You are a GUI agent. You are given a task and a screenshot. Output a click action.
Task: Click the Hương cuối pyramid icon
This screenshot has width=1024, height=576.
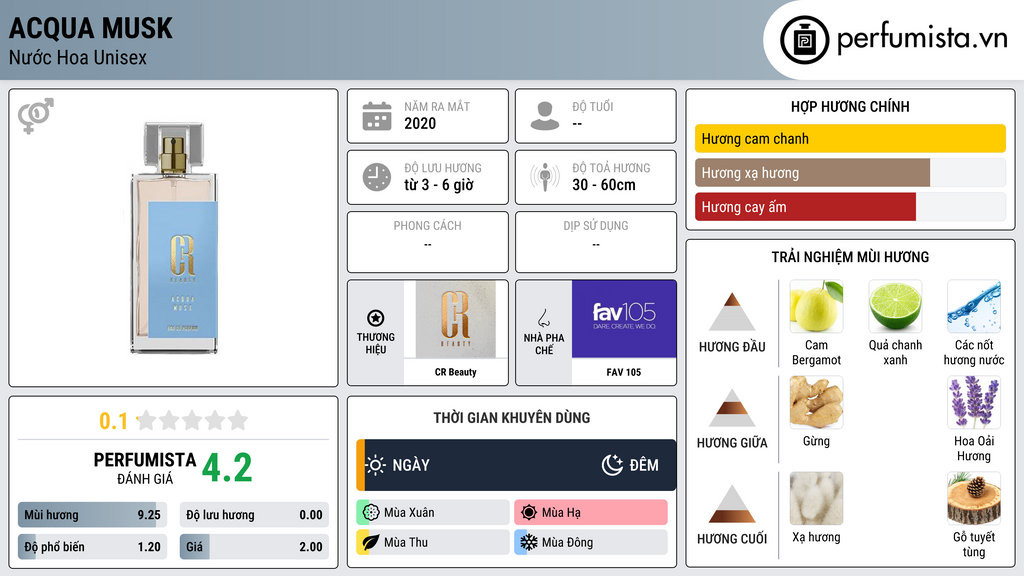click(732, 504)
